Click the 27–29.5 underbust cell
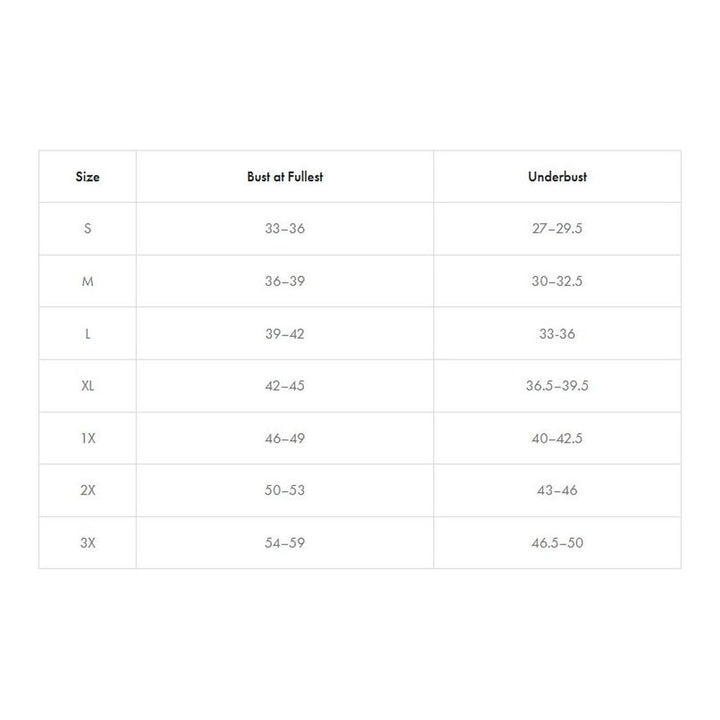The height and width of the screenshot is (720, 720). 557,229
